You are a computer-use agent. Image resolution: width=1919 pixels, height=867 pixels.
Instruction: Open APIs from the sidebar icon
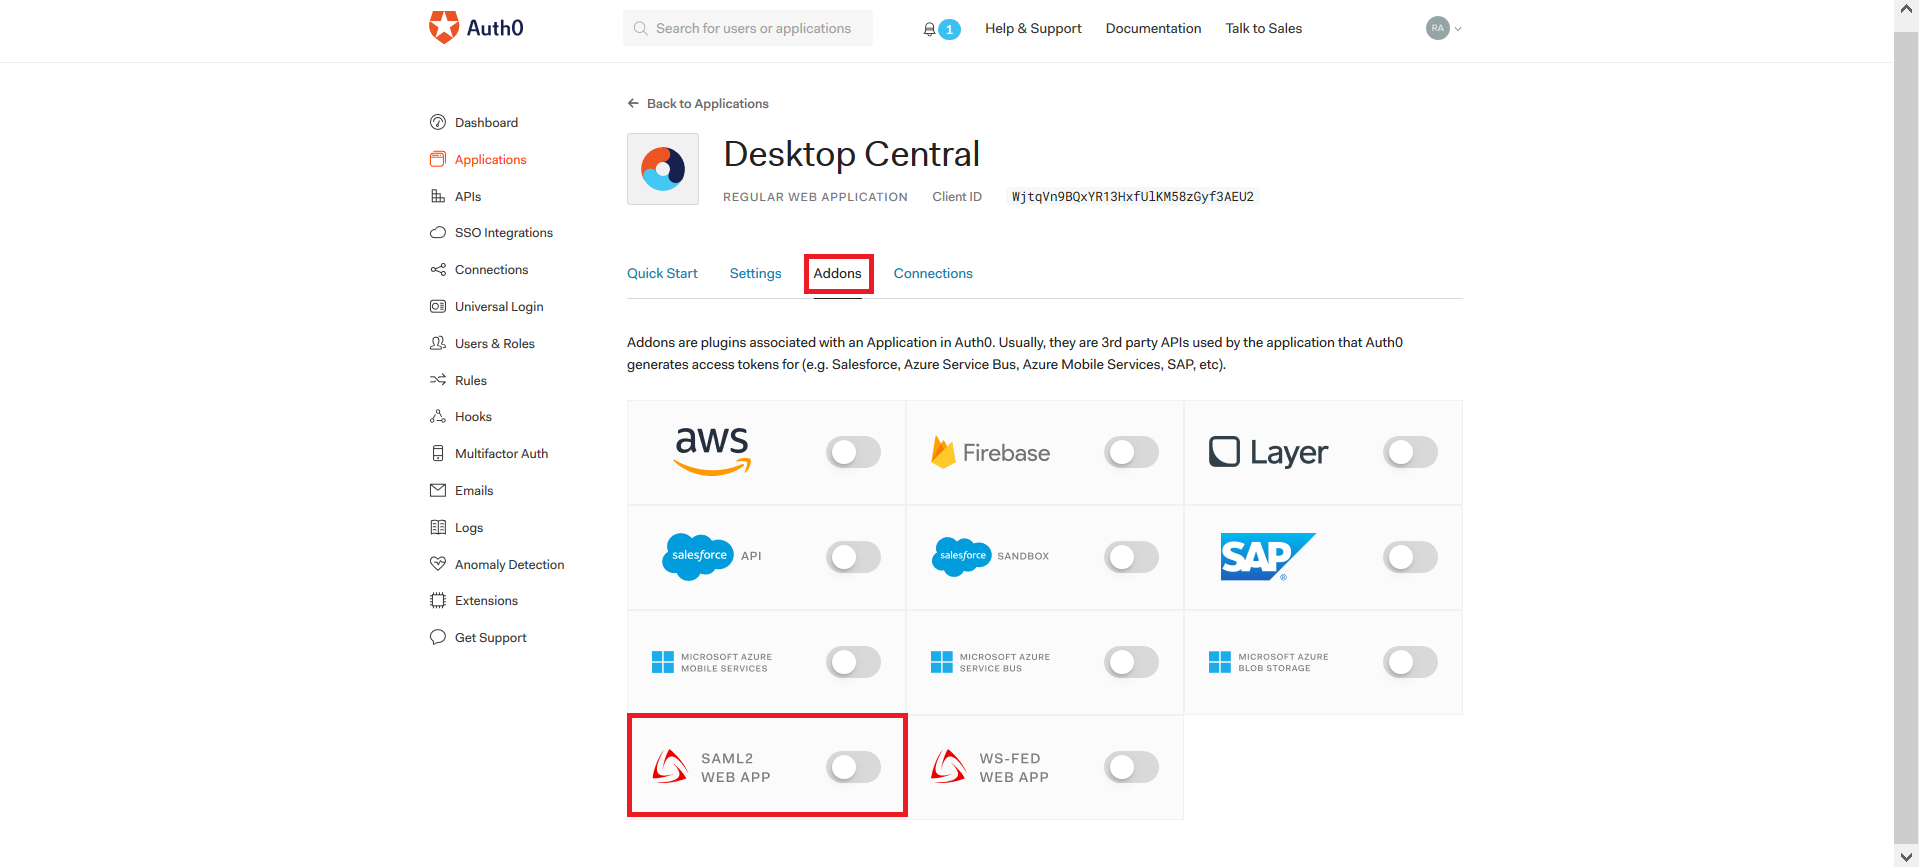tap(438, 196)
